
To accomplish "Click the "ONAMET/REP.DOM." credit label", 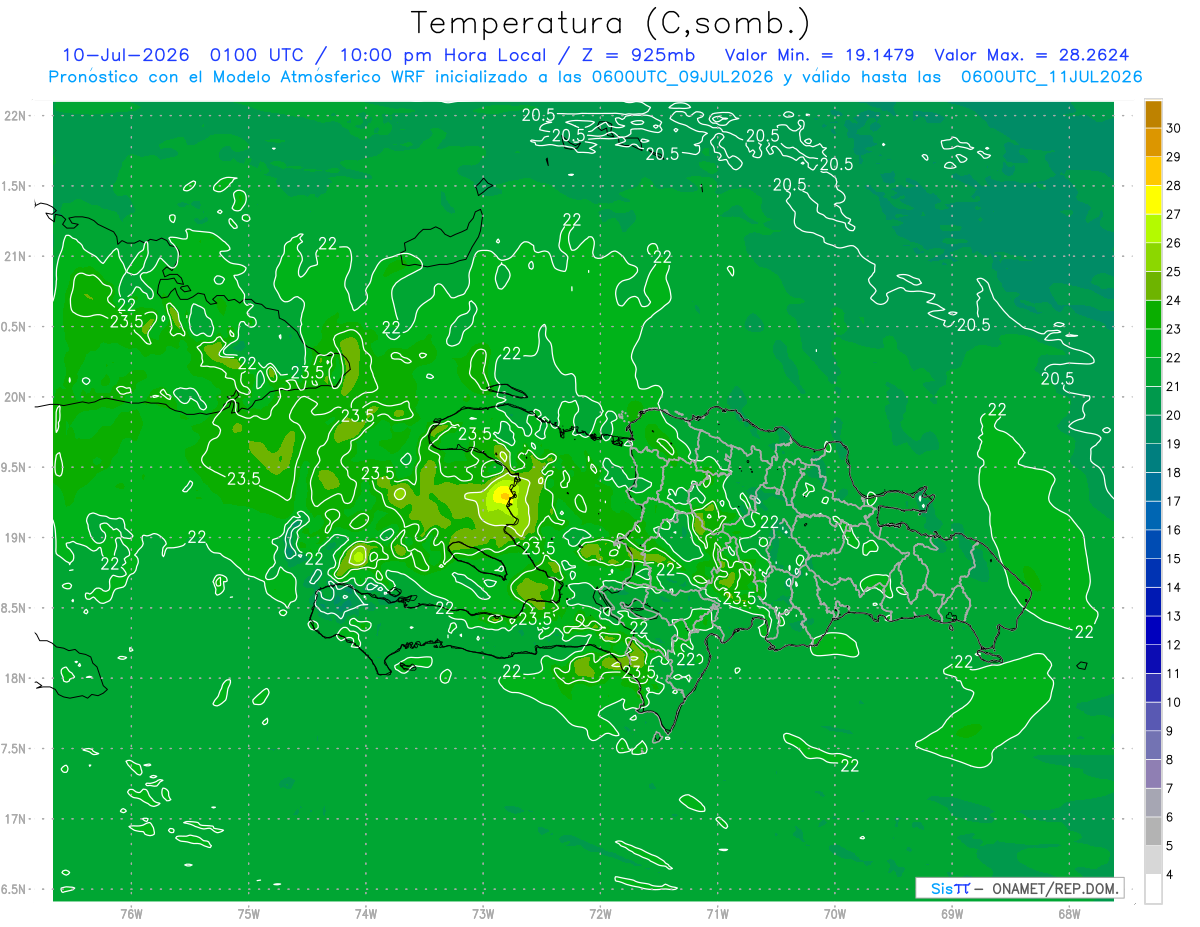I will [1056, 888].
